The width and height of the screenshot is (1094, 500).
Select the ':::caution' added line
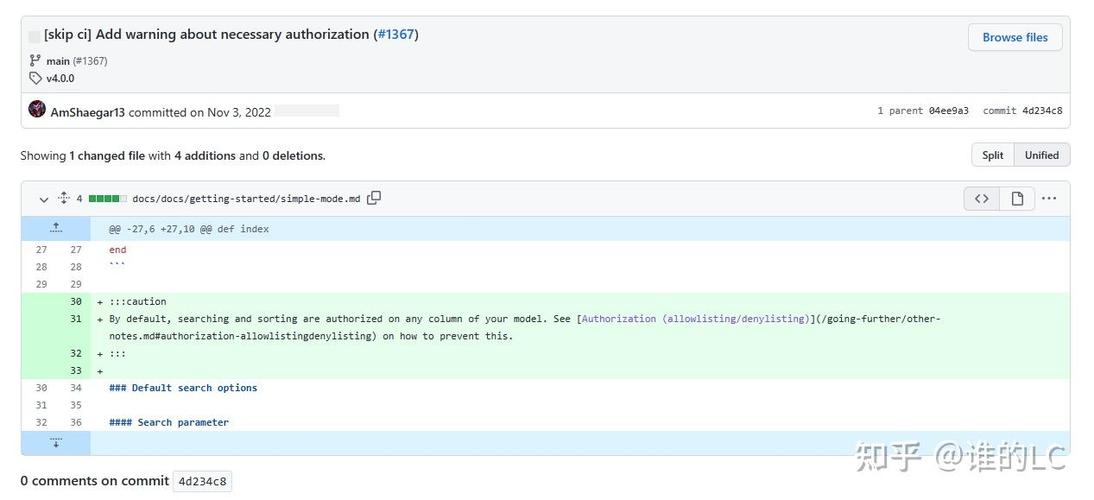(x=137, y=301)
